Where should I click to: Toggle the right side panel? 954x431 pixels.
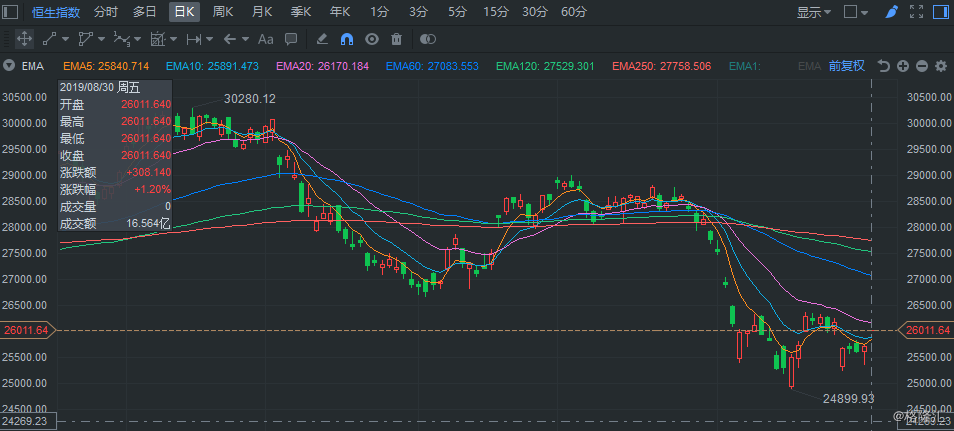point(941,13)
